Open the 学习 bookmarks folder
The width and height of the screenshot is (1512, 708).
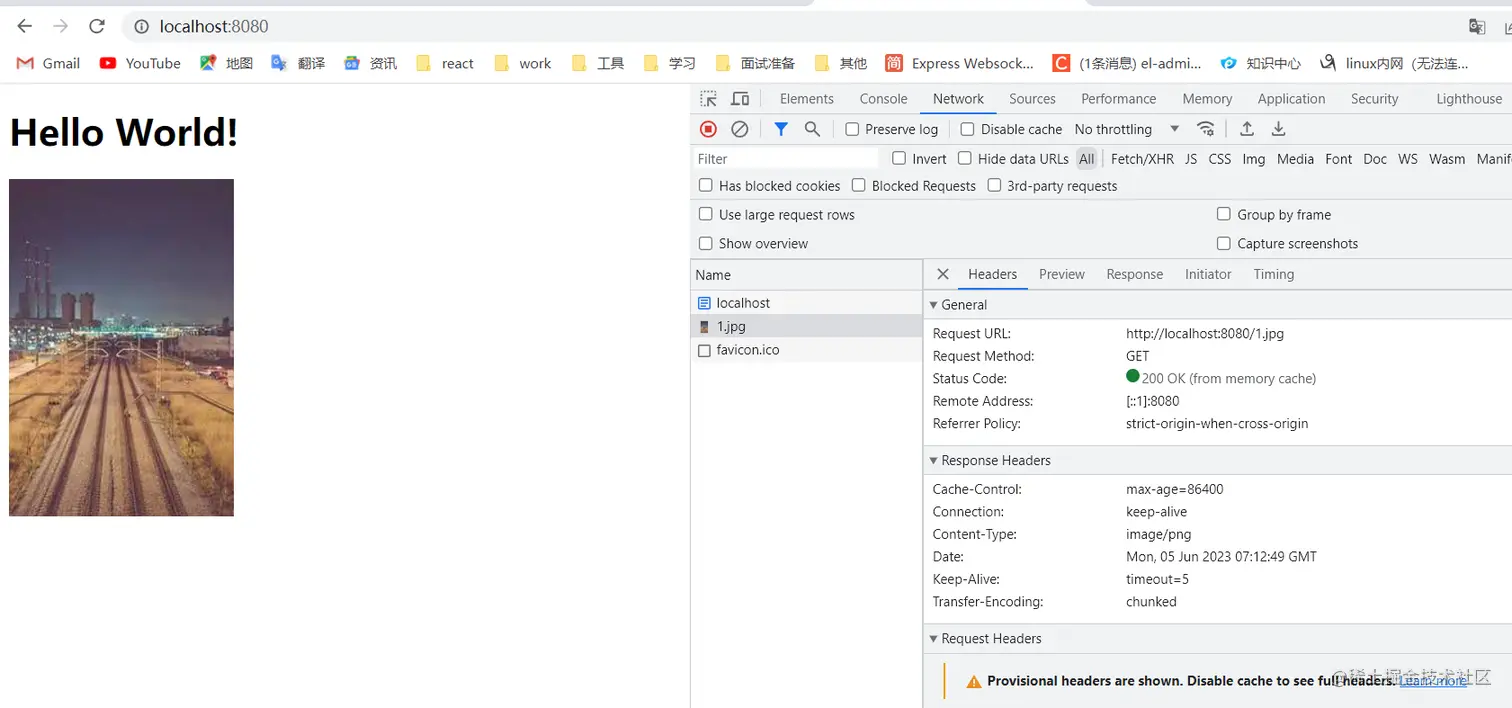669,63
